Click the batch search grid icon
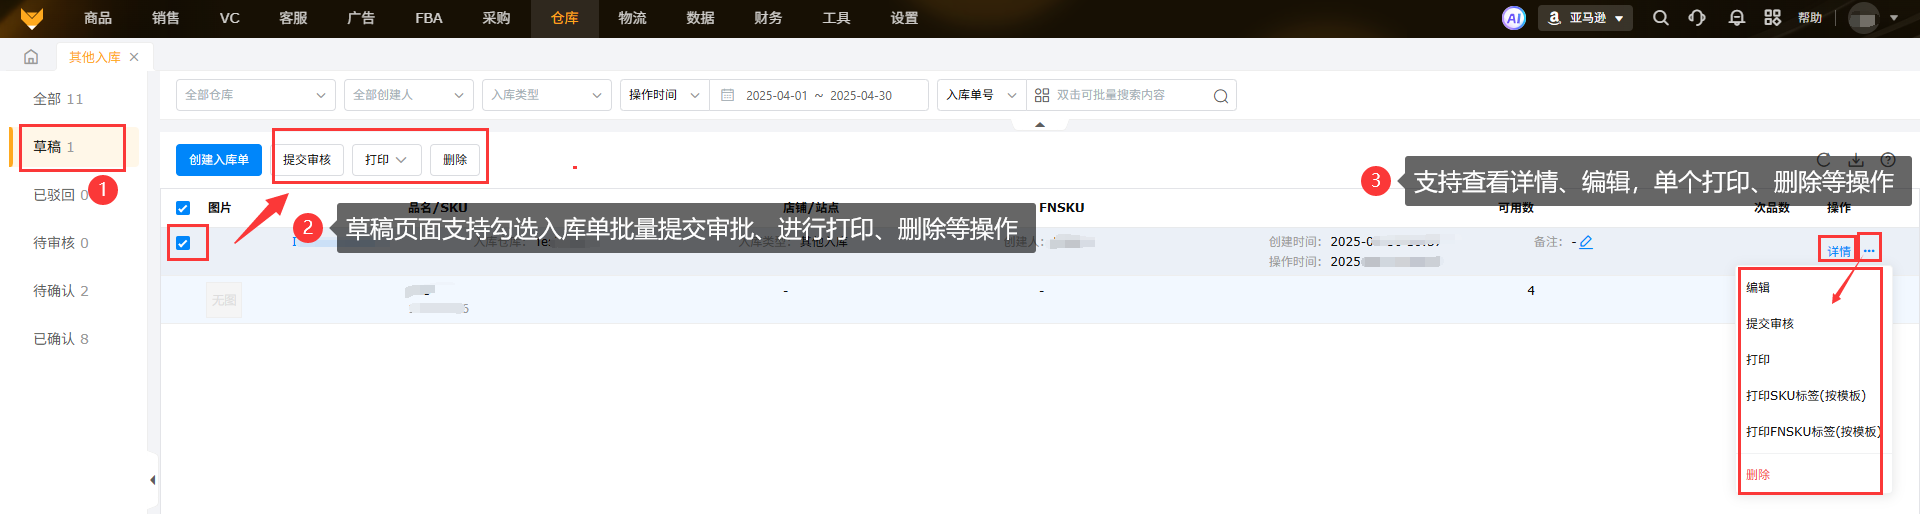 (1042, 95)
